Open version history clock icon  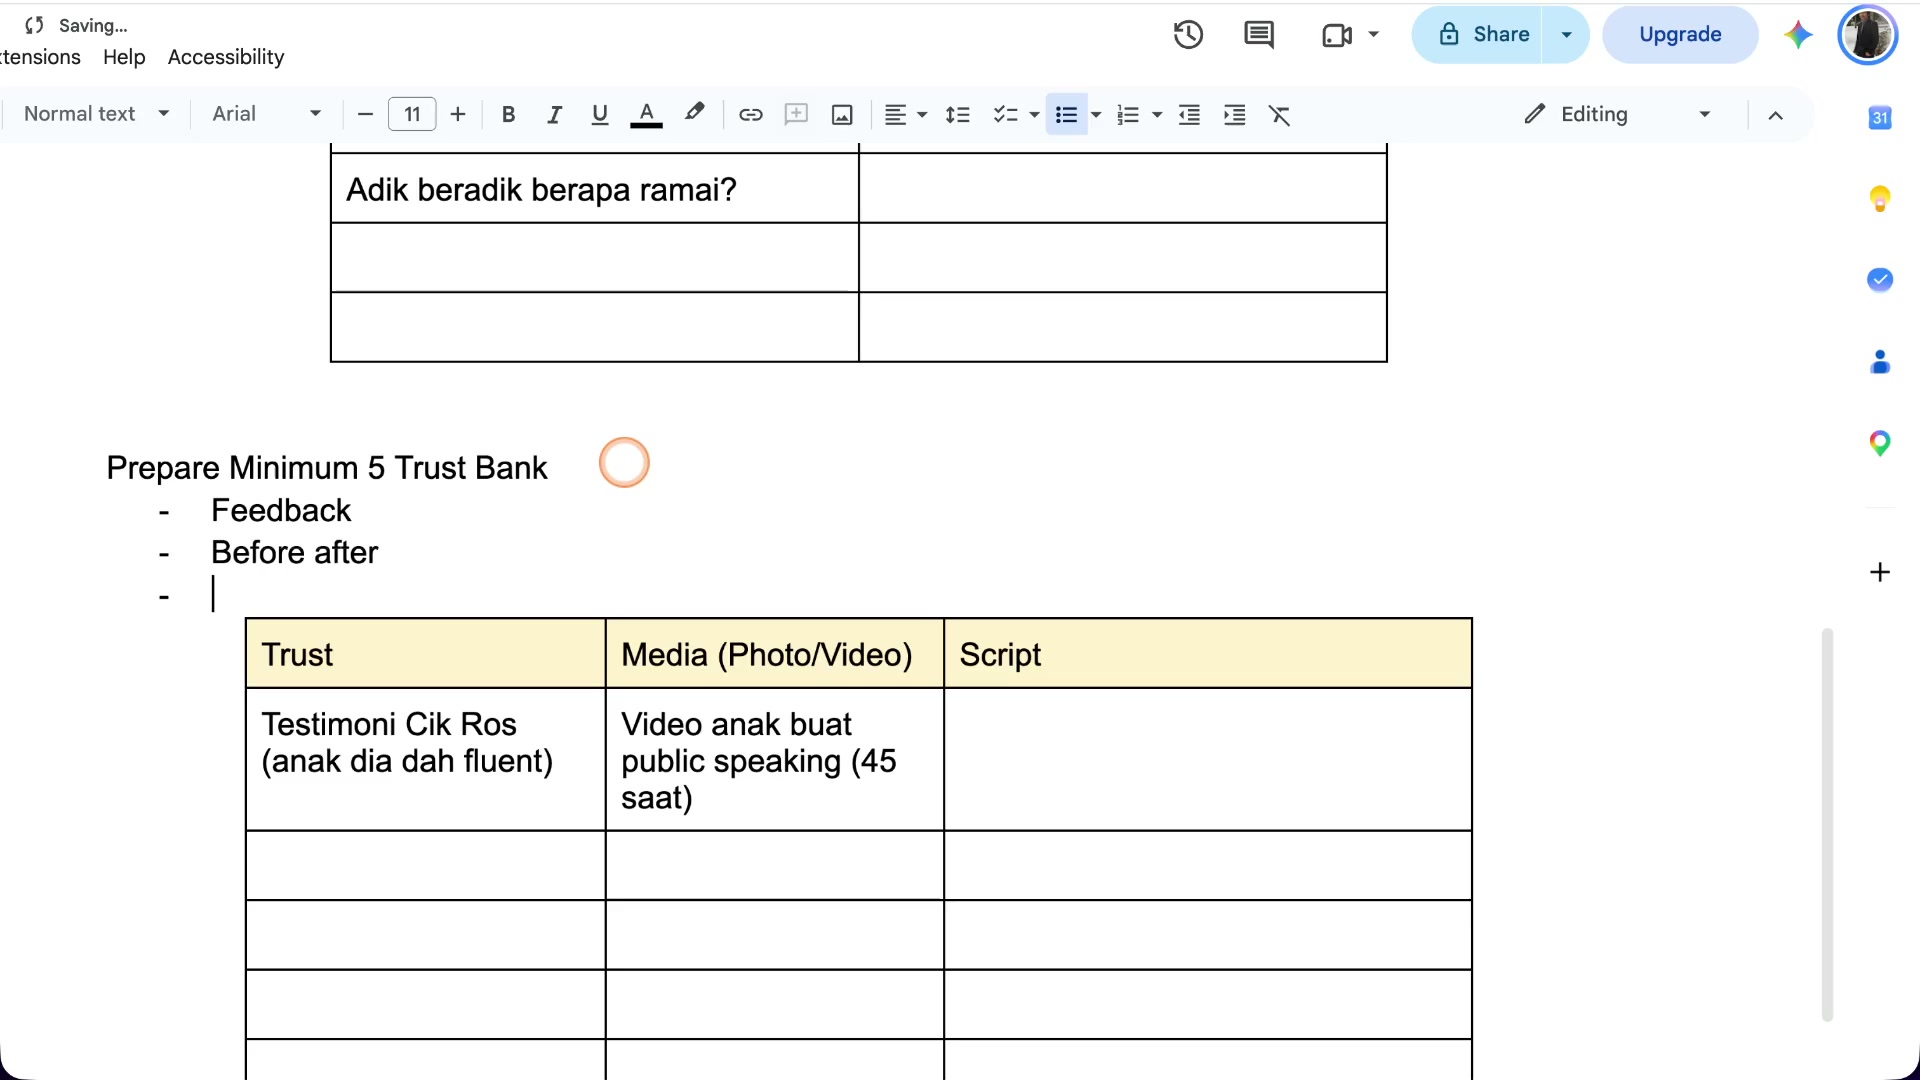coord(1188,35)
